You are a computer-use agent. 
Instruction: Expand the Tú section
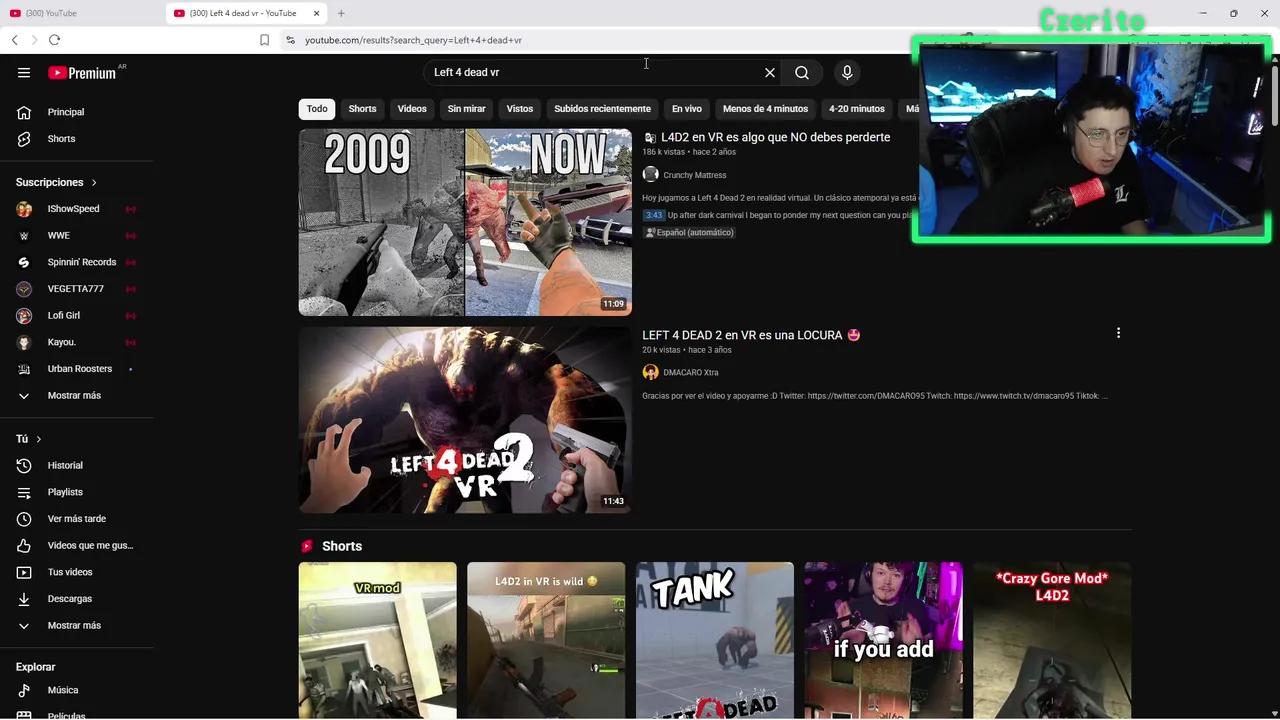29,439
